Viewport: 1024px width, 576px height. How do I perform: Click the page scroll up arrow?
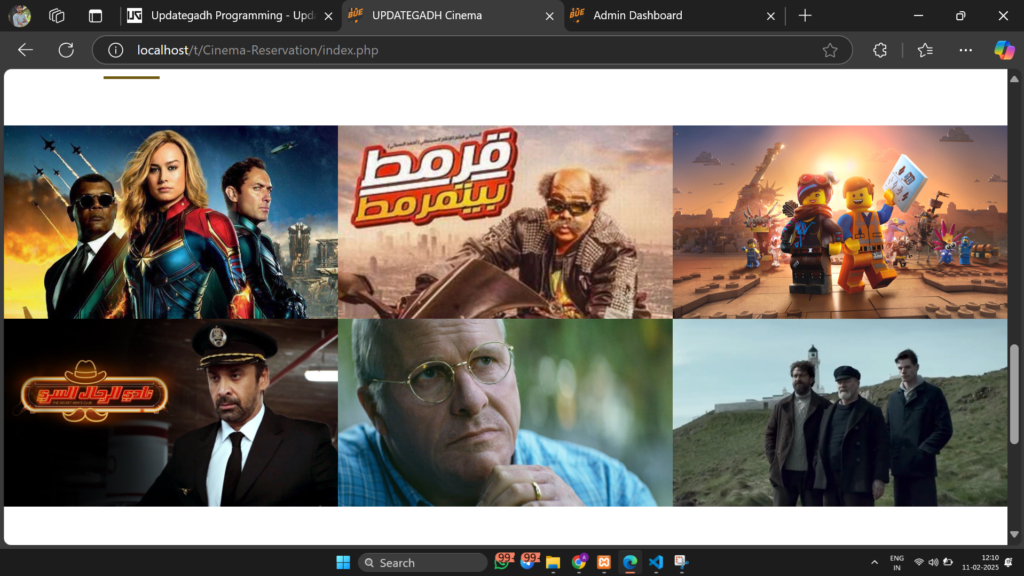pos(1014,79)
